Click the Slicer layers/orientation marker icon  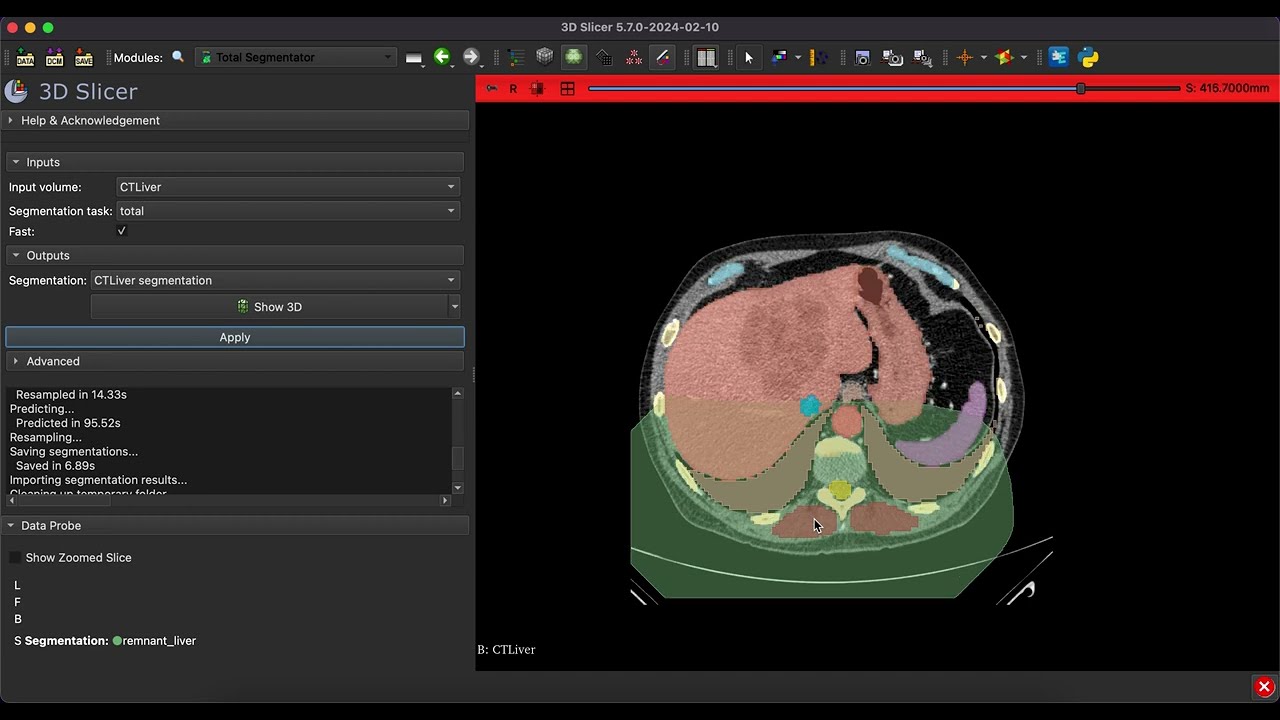1004,58
